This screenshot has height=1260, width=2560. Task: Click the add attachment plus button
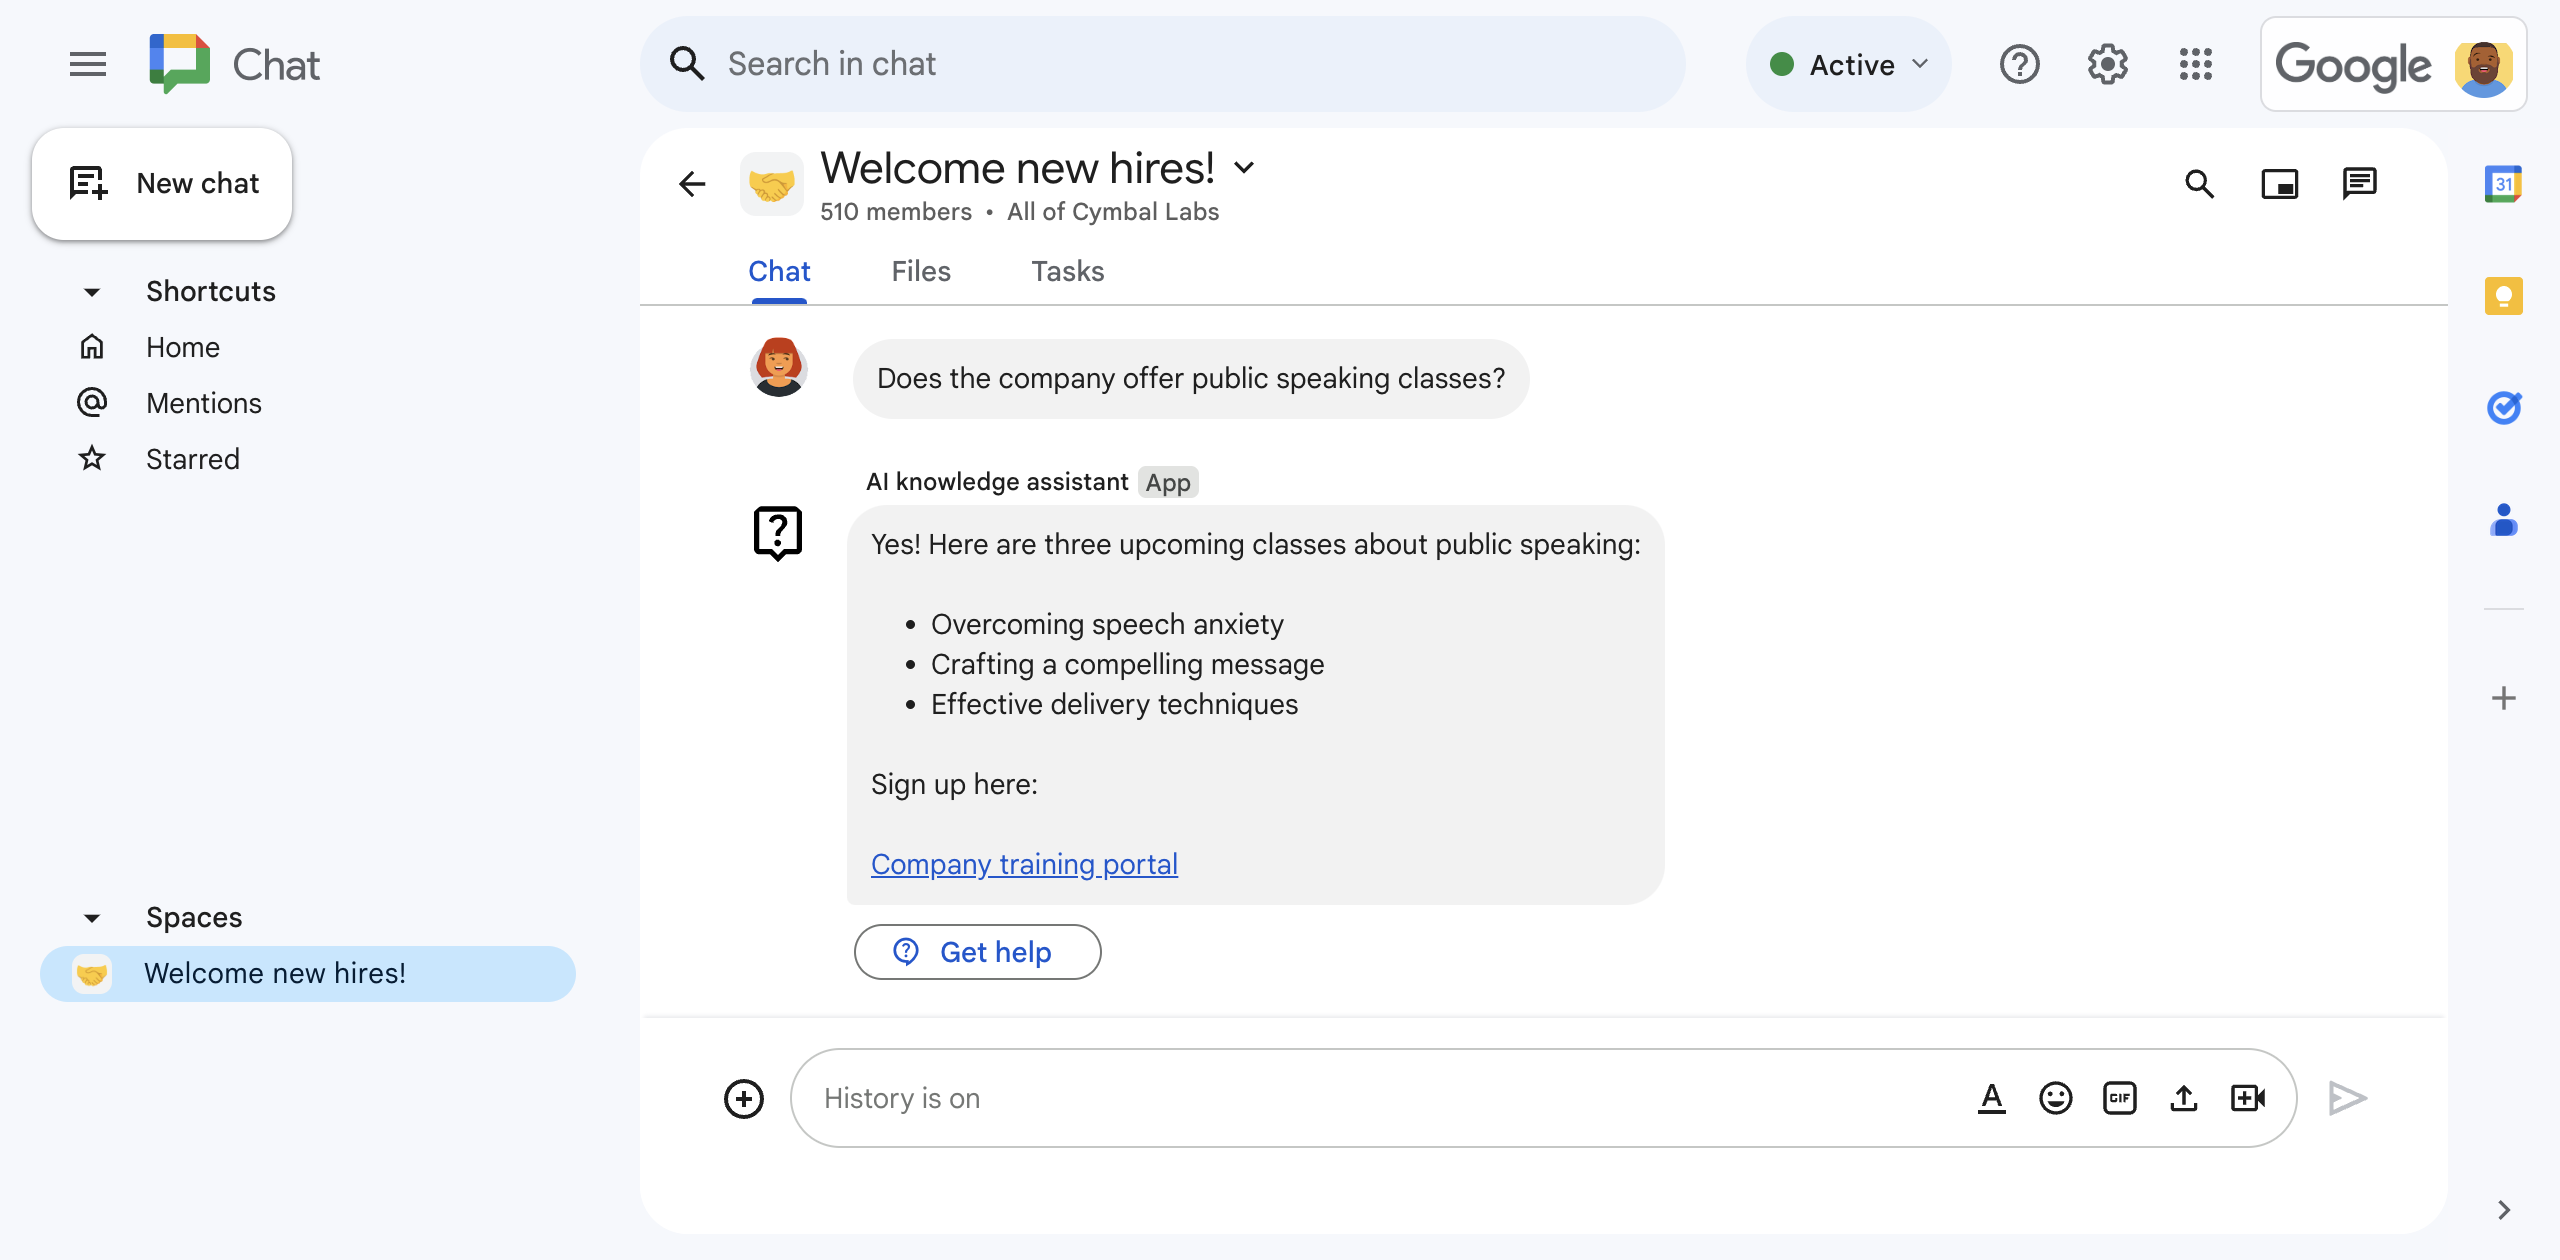[744, 1097]
